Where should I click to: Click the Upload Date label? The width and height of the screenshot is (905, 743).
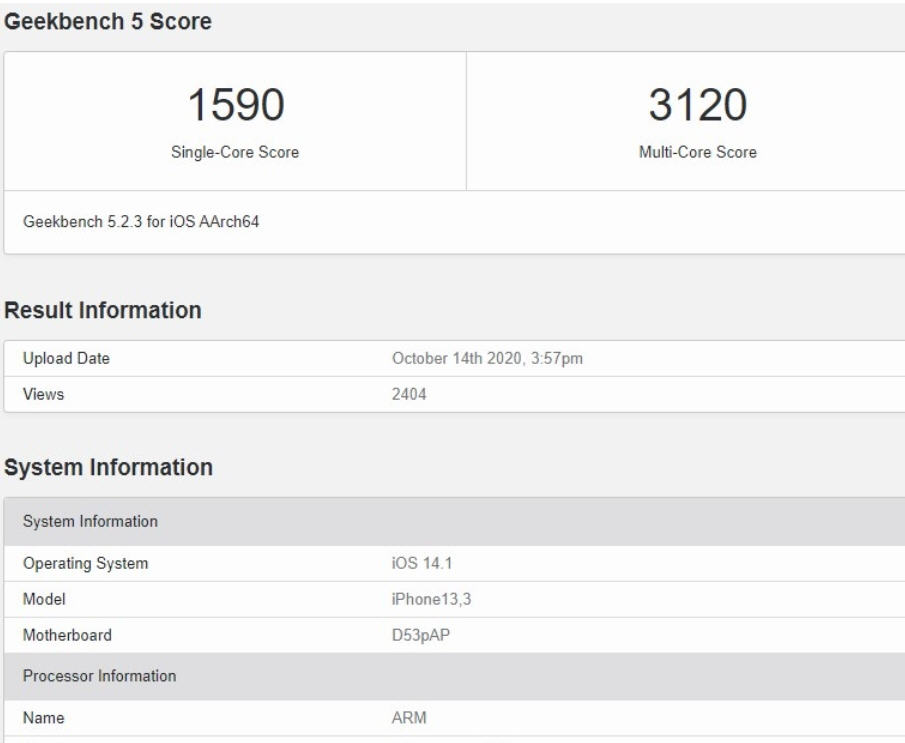click(66, 359)
